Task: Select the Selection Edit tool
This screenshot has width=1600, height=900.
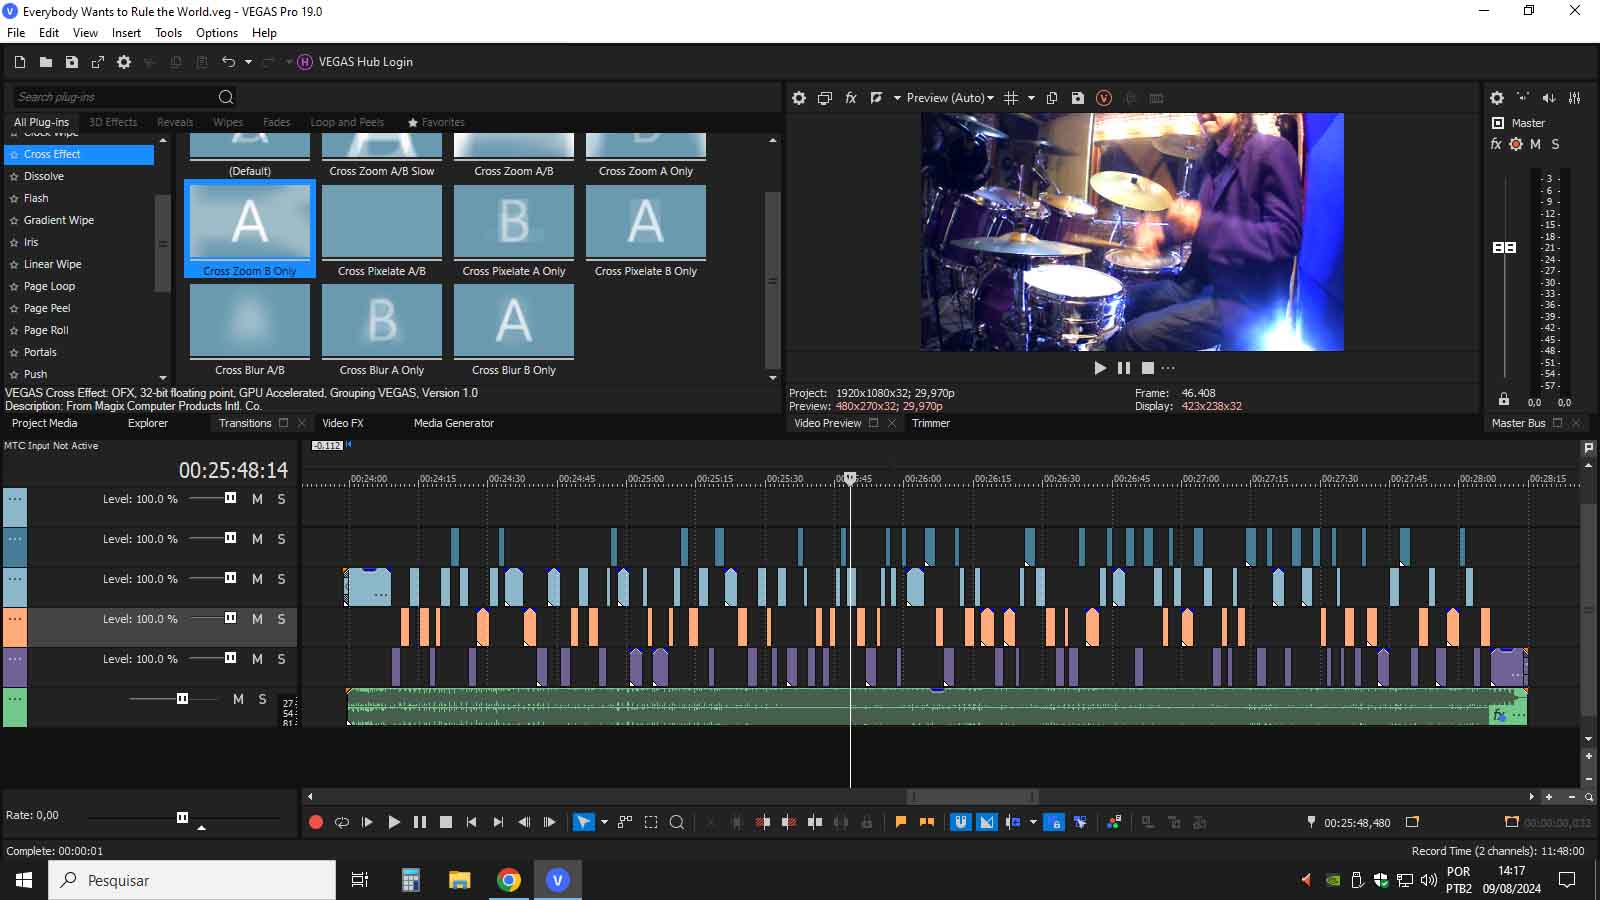Action: point(651,822)
